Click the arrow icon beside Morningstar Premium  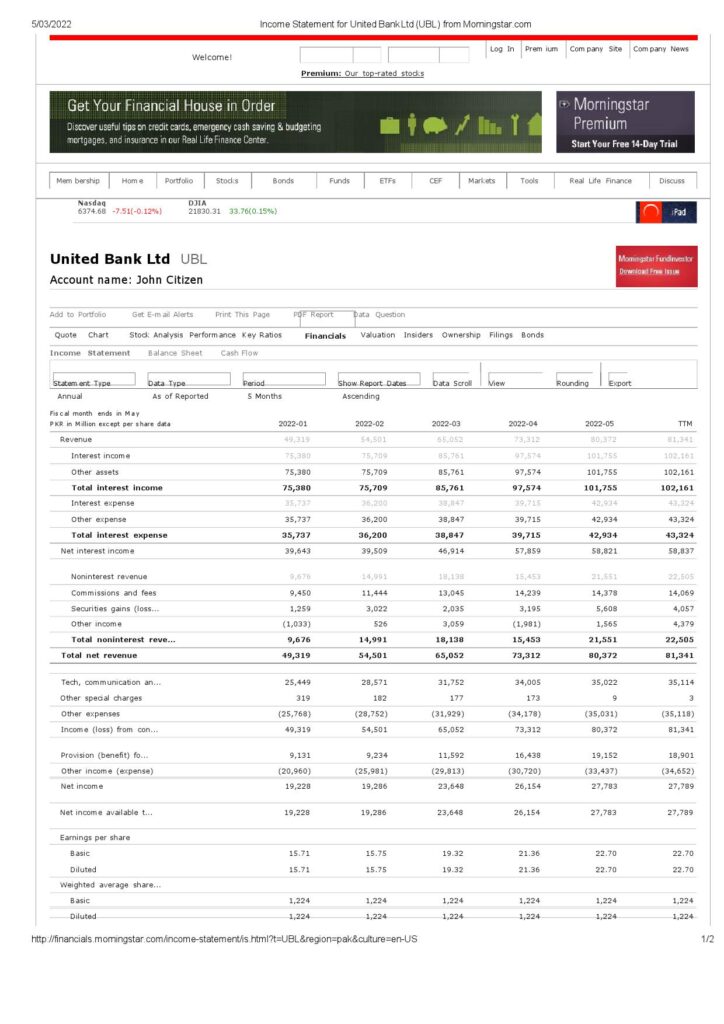tap(565, 104)
